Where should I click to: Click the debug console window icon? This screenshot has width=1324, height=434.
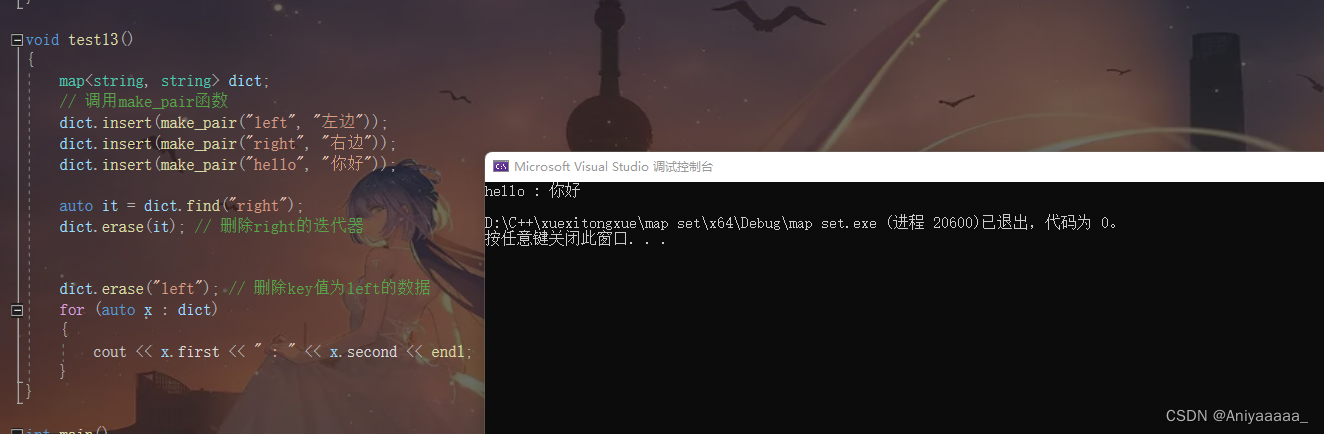tap(501, 167)
